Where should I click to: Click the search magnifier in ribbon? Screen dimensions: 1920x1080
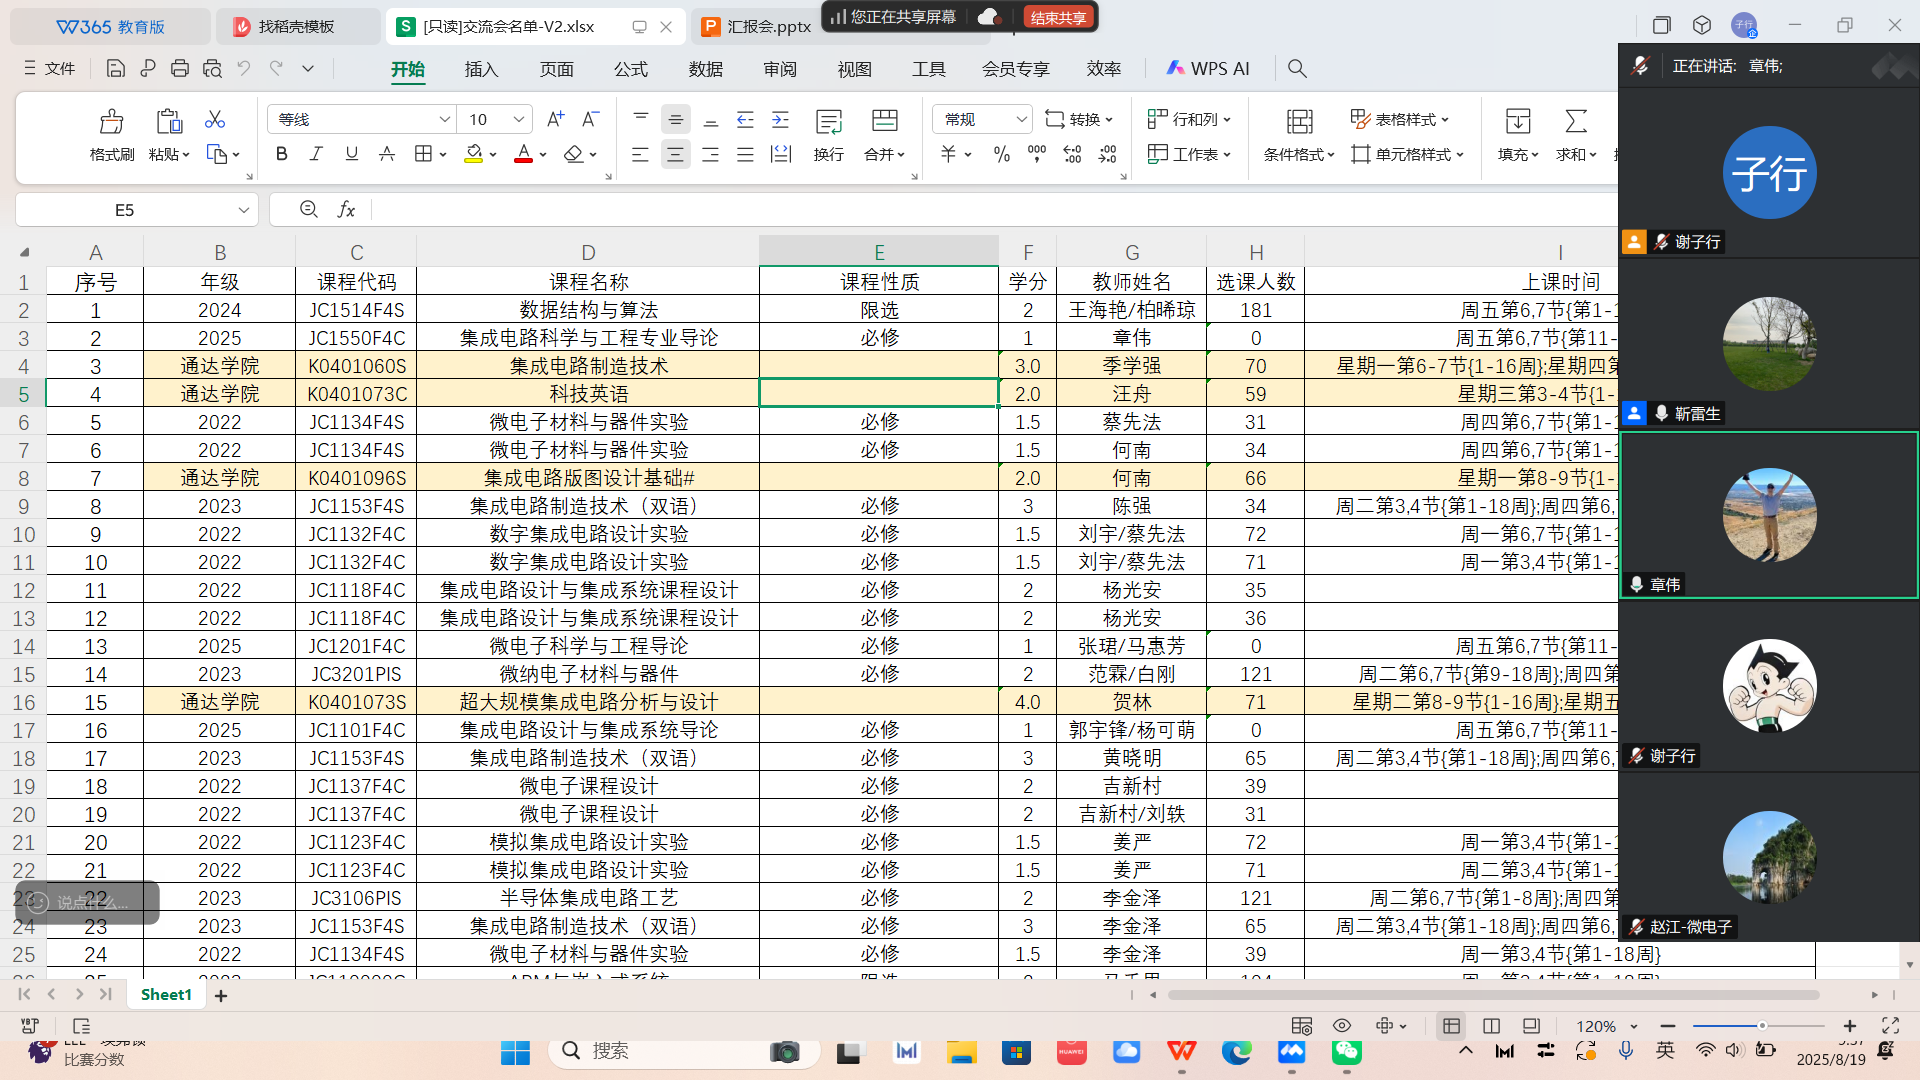pyautogui.click(x=1297, y=68)
